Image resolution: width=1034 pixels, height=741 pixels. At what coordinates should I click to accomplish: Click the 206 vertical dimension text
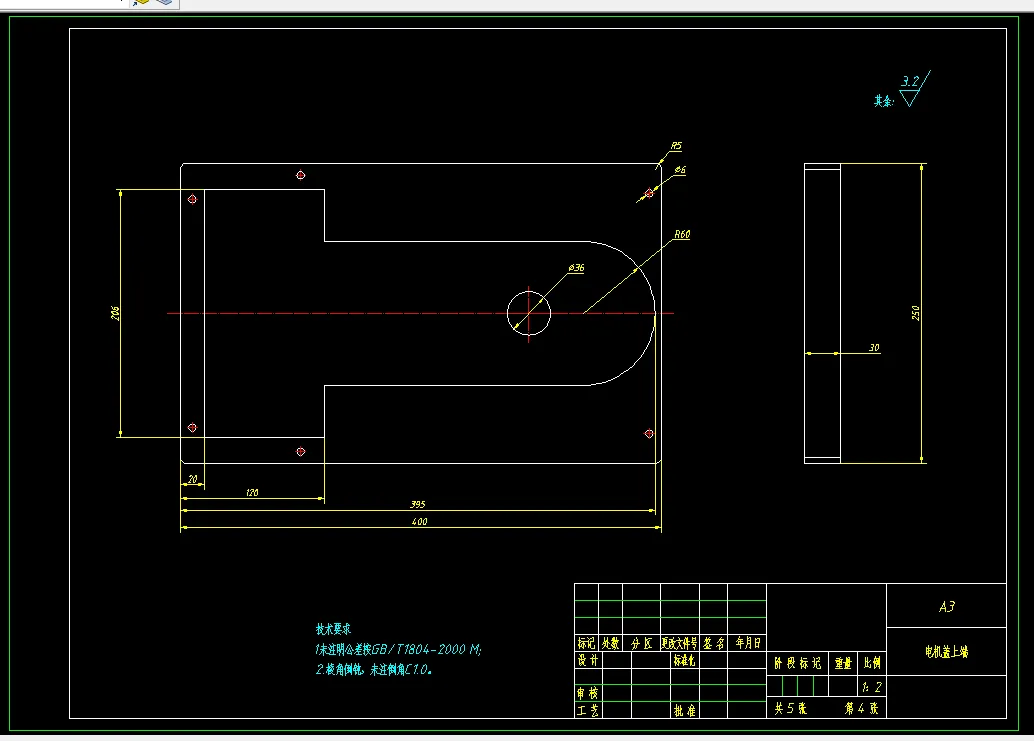click(x=115, y=313)
